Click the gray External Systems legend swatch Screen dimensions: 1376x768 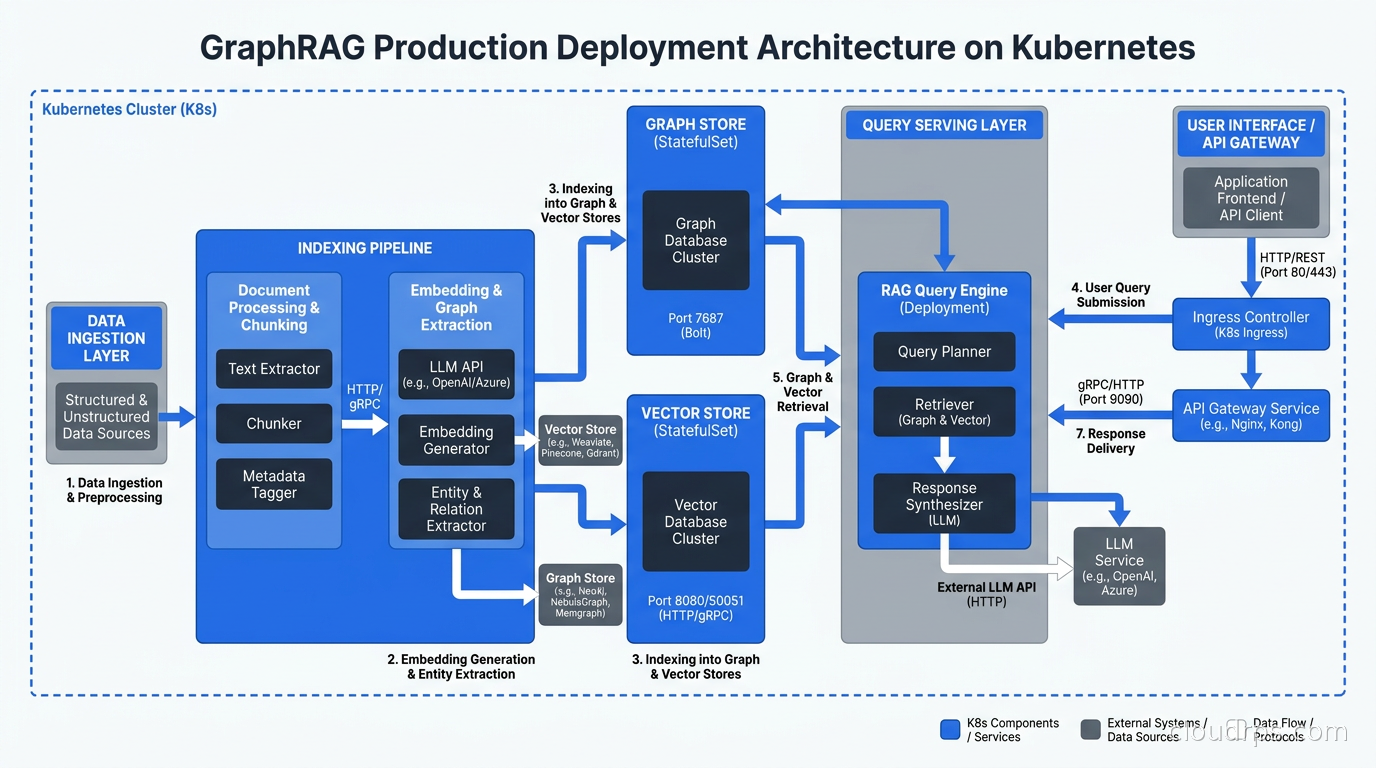[x=1091, y=729]
